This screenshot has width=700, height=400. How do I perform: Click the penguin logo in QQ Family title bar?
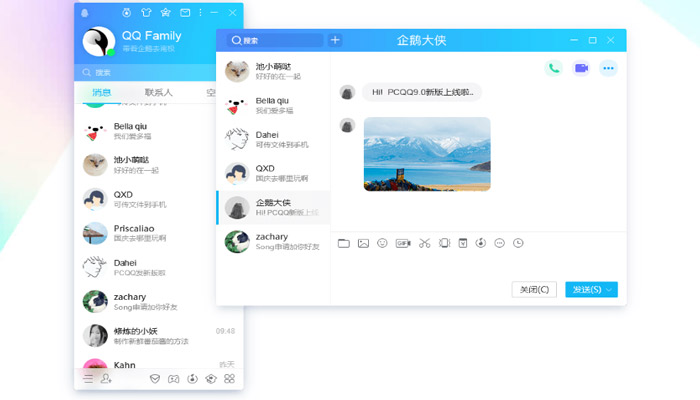click(x=85, y=12)
